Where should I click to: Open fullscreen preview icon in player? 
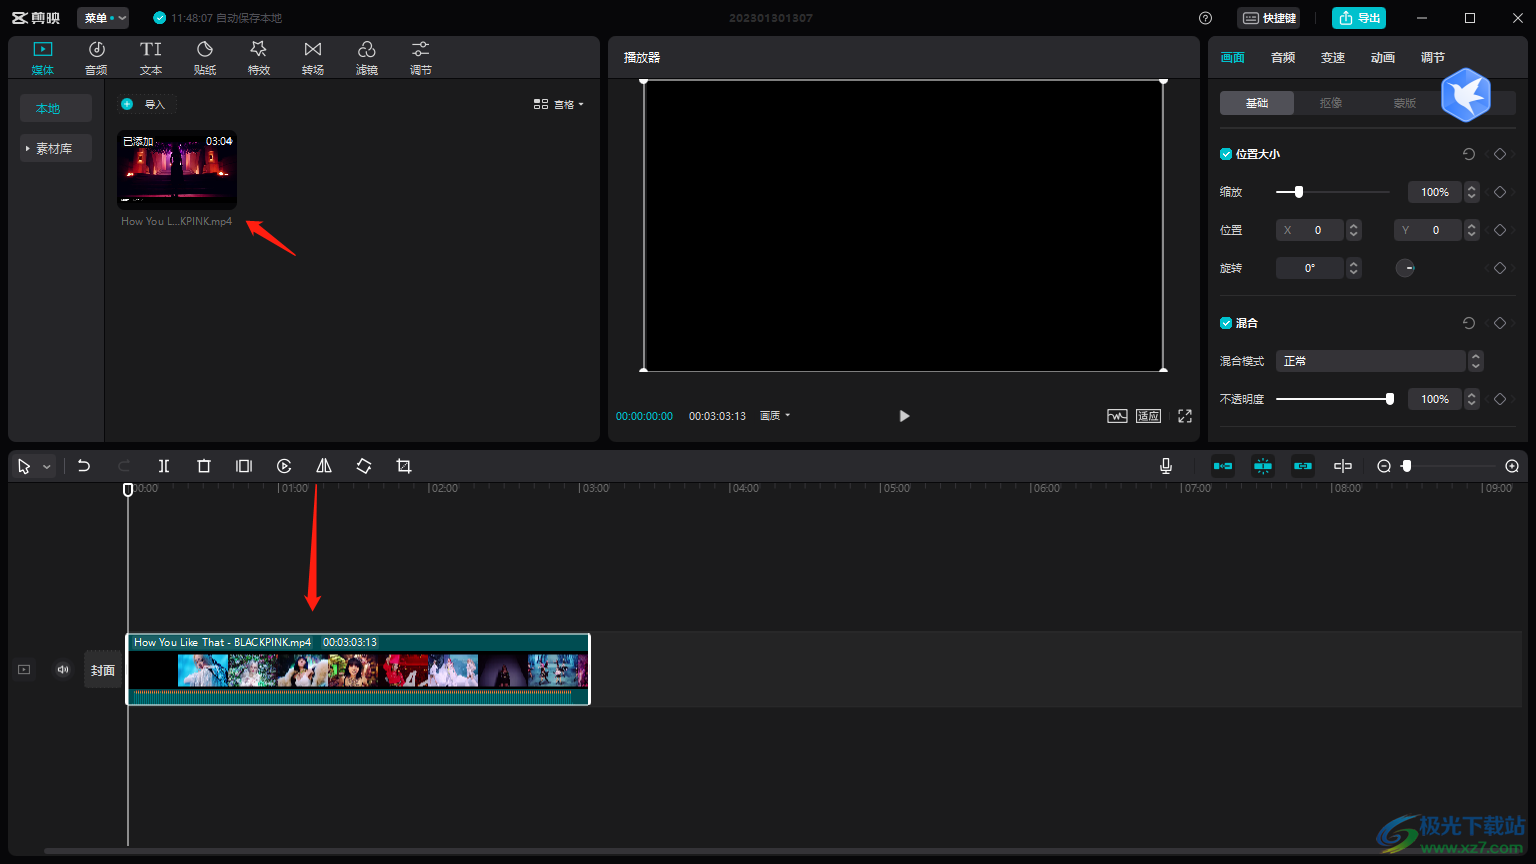coord(1185,416)
